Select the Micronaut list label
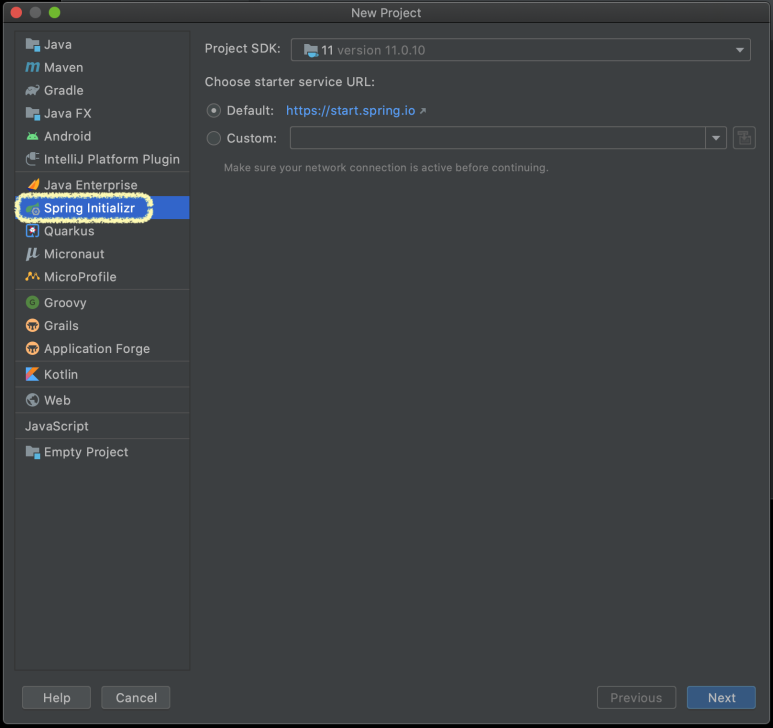 tap(74, 254)
